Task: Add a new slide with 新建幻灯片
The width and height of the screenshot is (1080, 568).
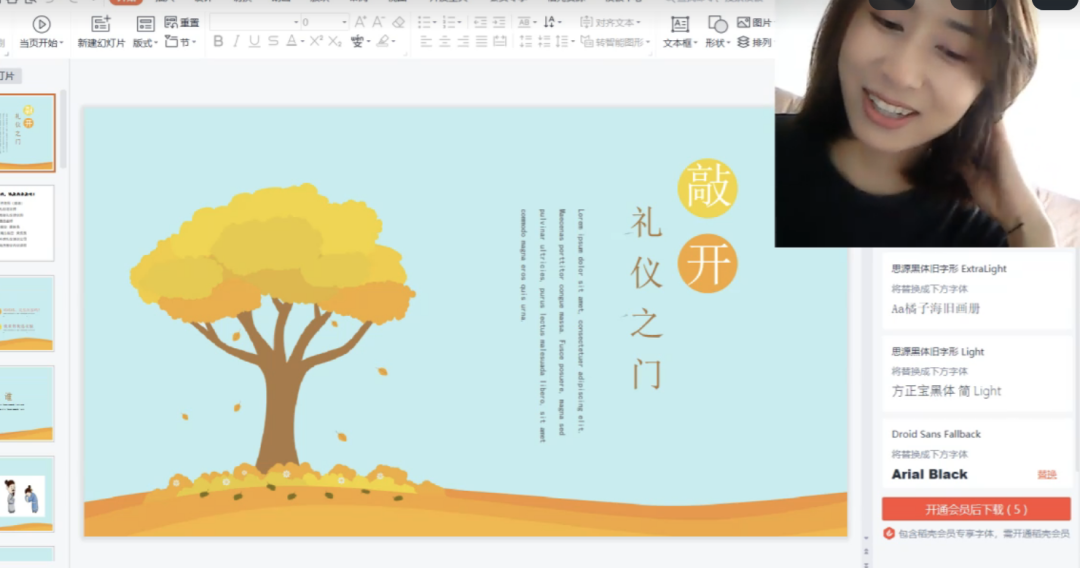Action: point(101,31)
